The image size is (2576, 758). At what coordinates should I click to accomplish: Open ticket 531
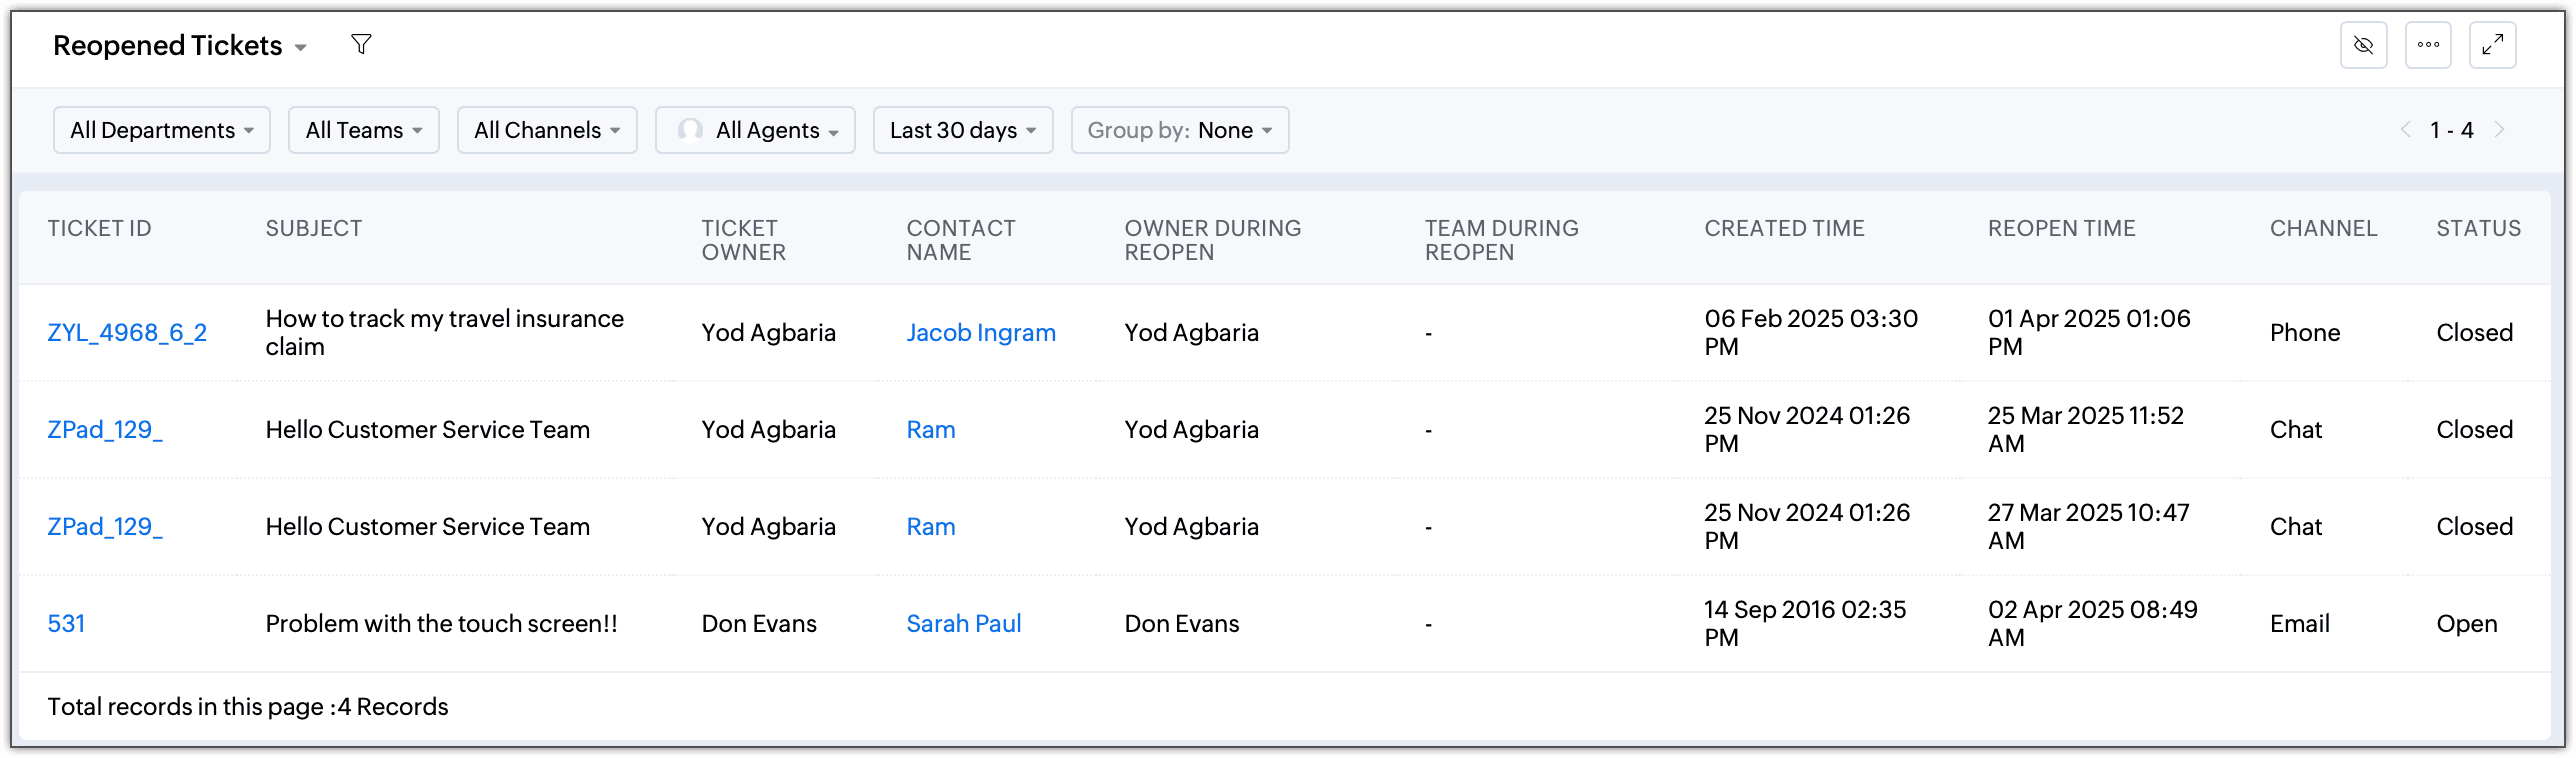66,624
